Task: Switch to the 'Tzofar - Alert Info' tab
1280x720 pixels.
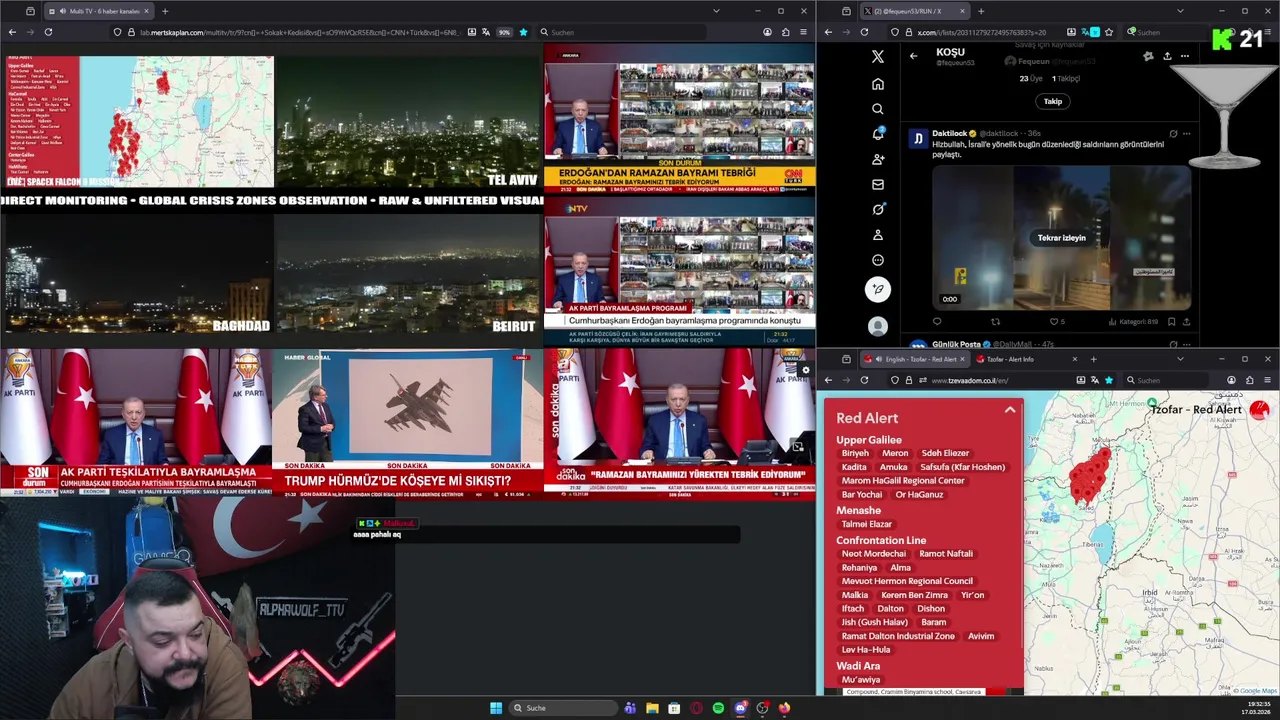Action: pyautogui.click(x=1024, y=359)
